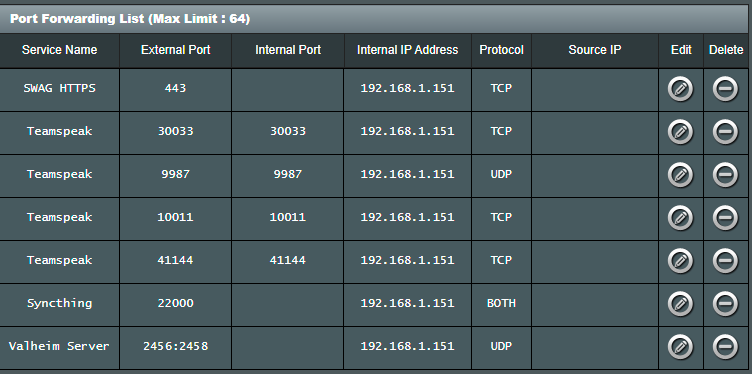
Task: Select the Syncthing service name cell
Action: tap(59, 304)
